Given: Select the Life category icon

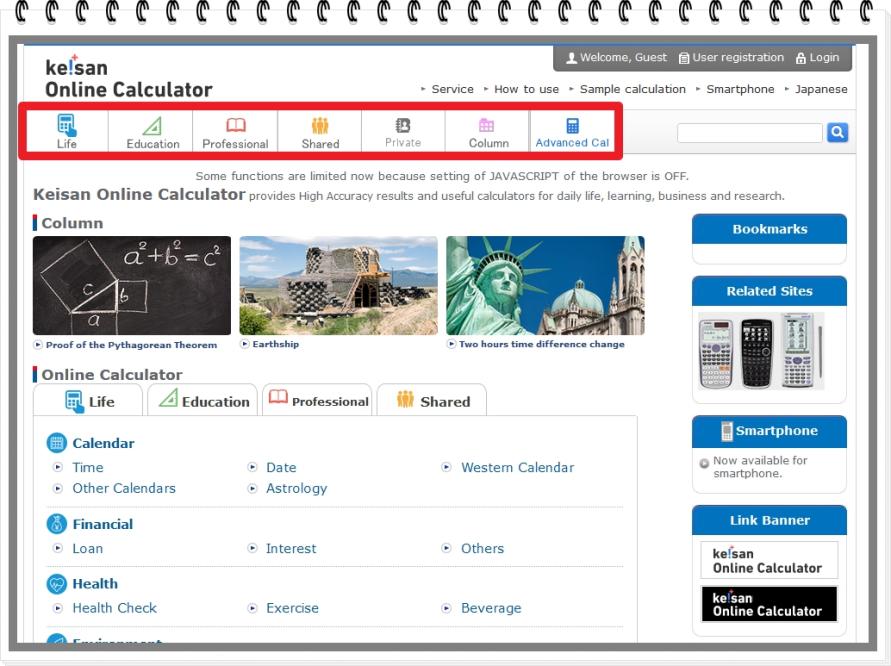Looking at the screenshot, I should click(x=65, y=128).
